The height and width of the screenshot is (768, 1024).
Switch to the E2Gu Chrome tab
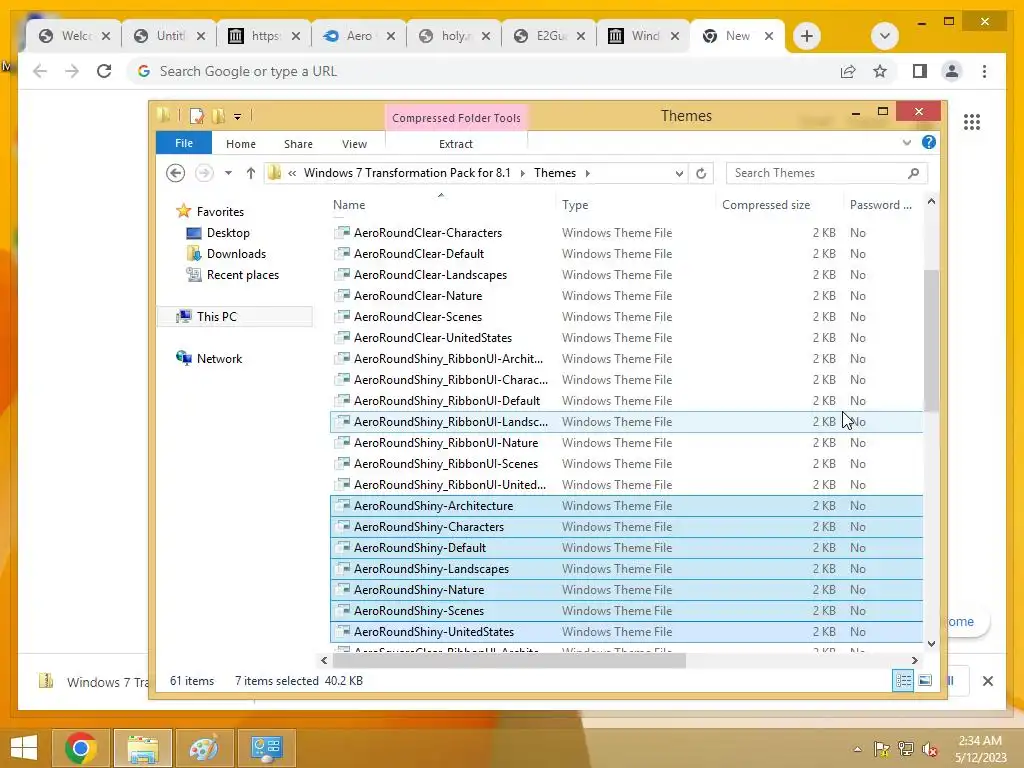point(549,36)
